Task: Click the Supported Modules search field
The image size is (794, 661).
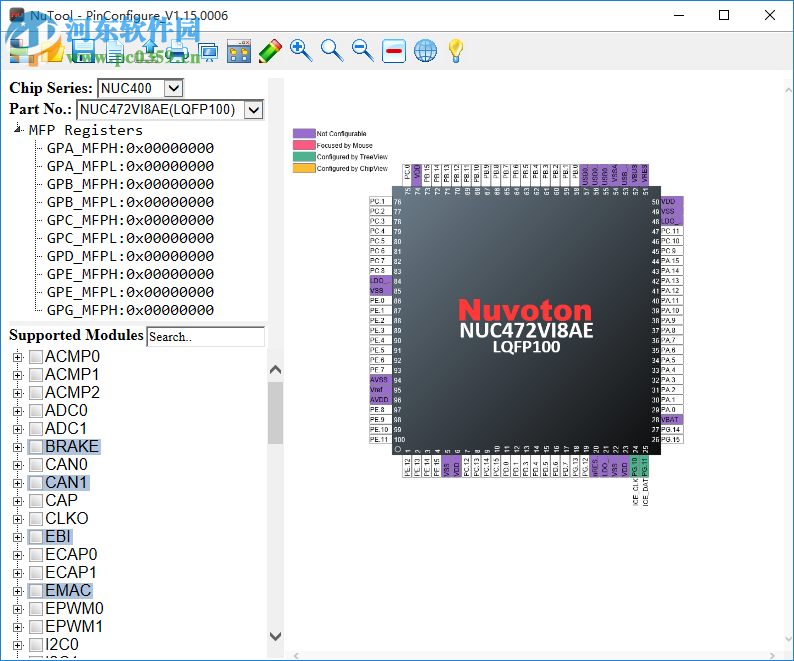Action: tap(206, 337)
